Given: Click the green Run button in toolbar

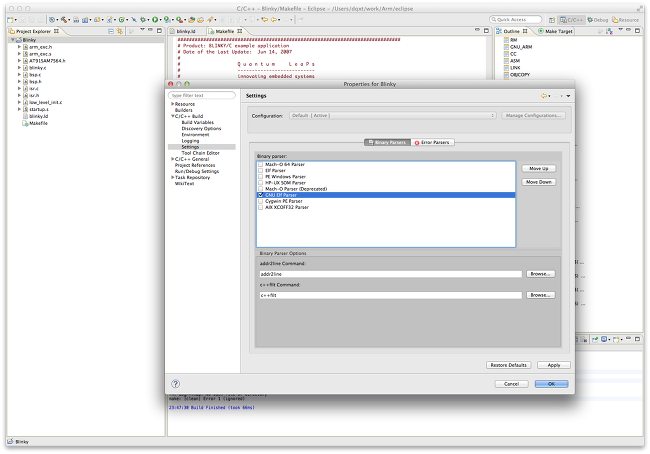Looking at the screenshot, I should [x=155, y=19].
